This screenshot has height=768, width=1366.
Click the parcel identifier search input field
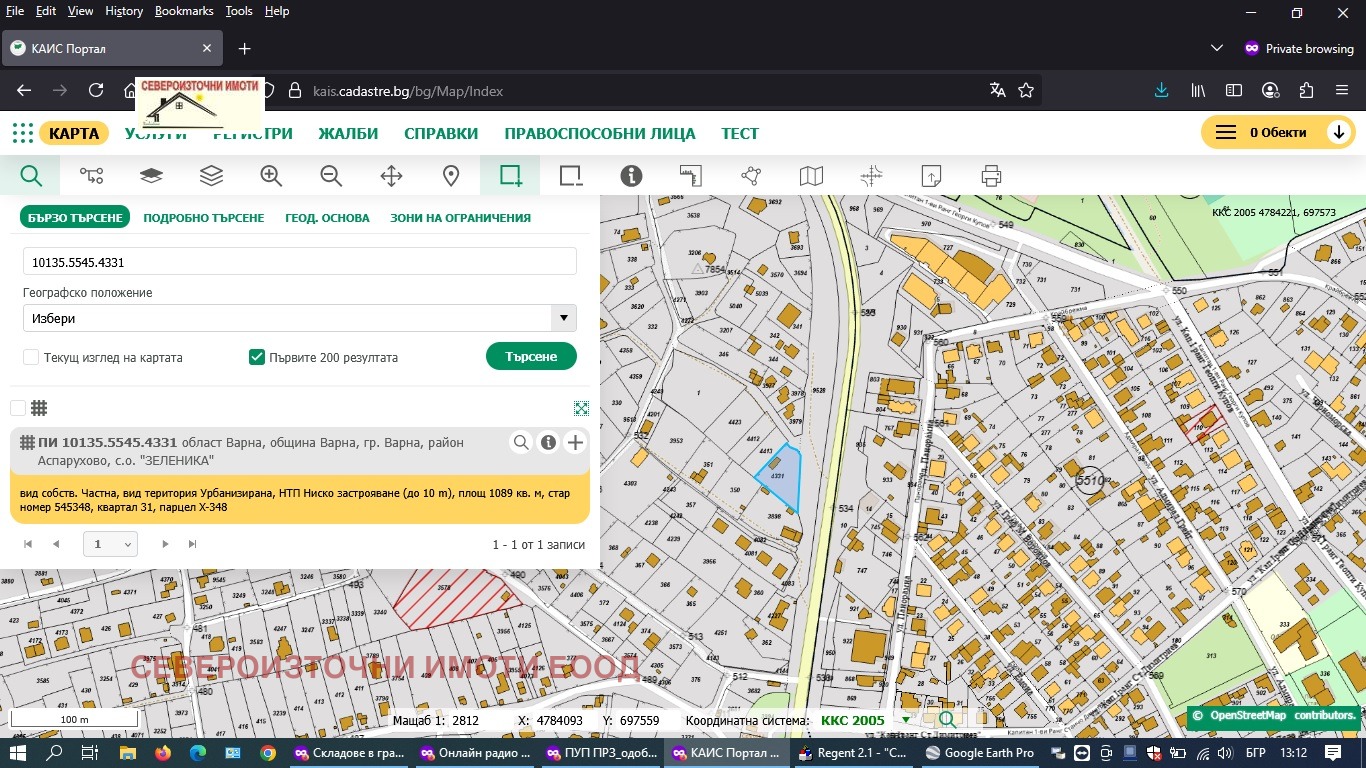pos(300,262)
